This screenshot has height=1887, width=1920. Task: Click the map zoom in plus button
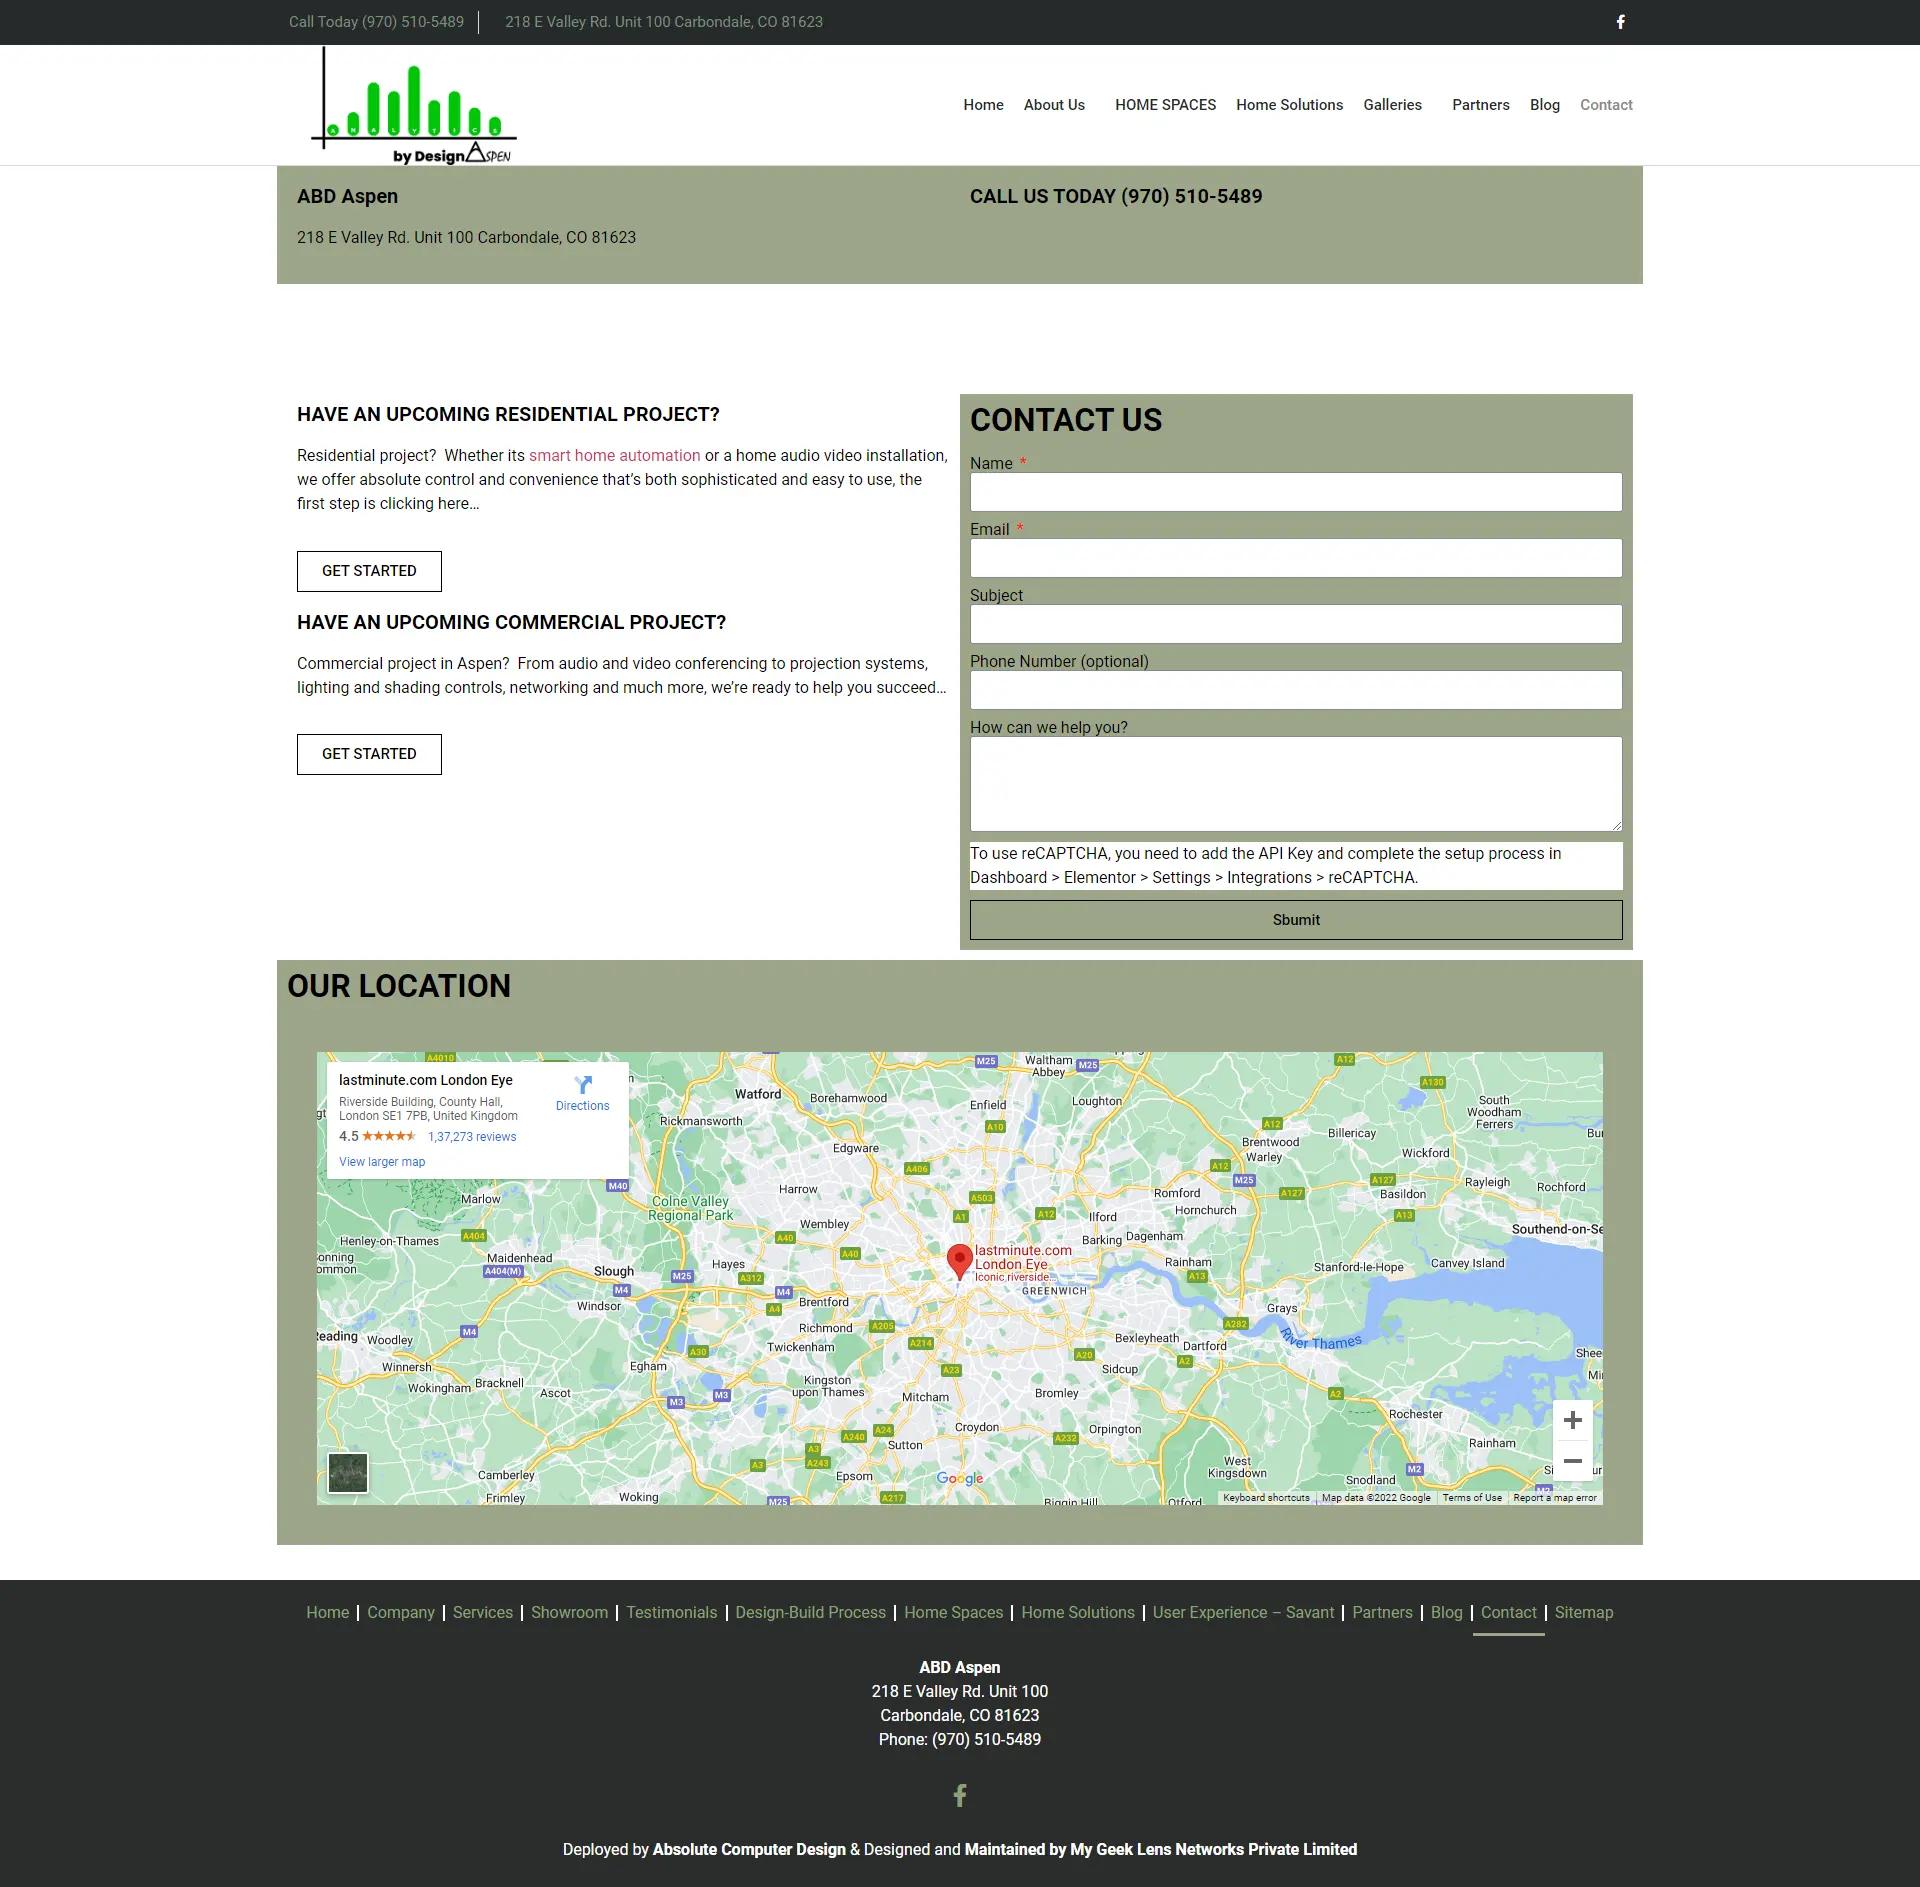pos(1572,1420)
